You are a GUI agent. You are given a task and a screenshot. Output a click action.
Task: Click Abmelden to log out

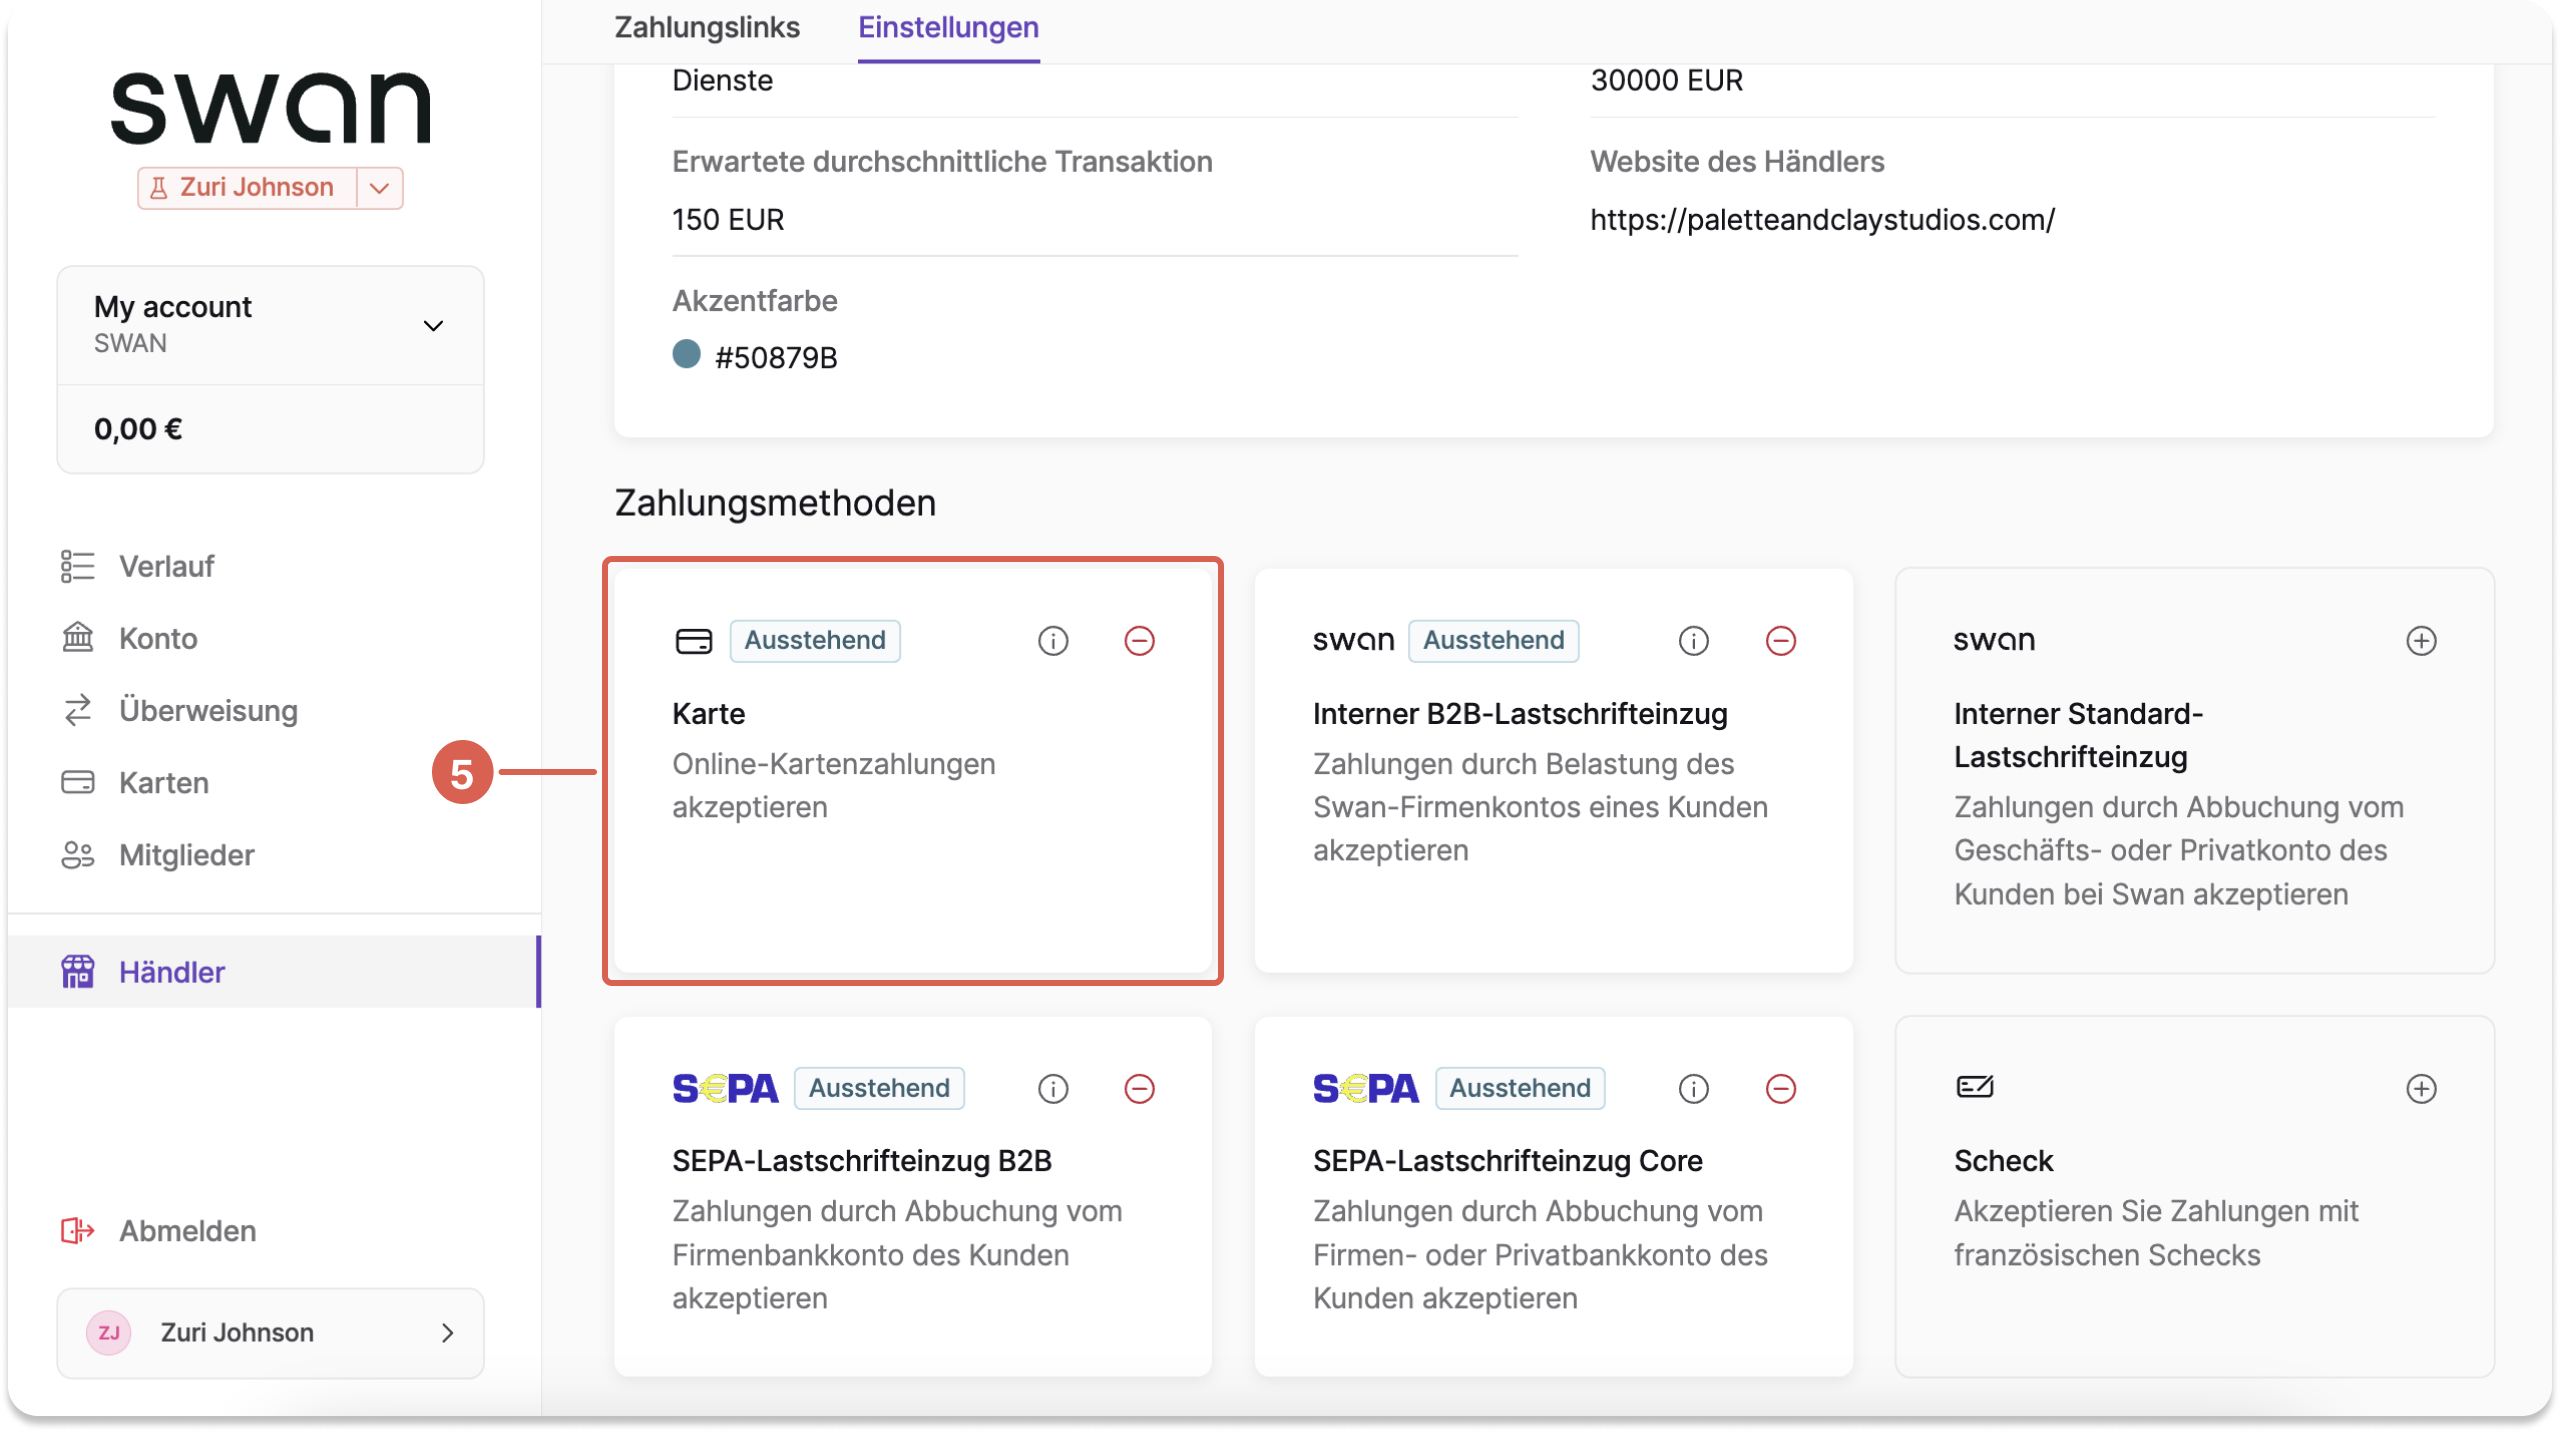tap(187, 1230)
